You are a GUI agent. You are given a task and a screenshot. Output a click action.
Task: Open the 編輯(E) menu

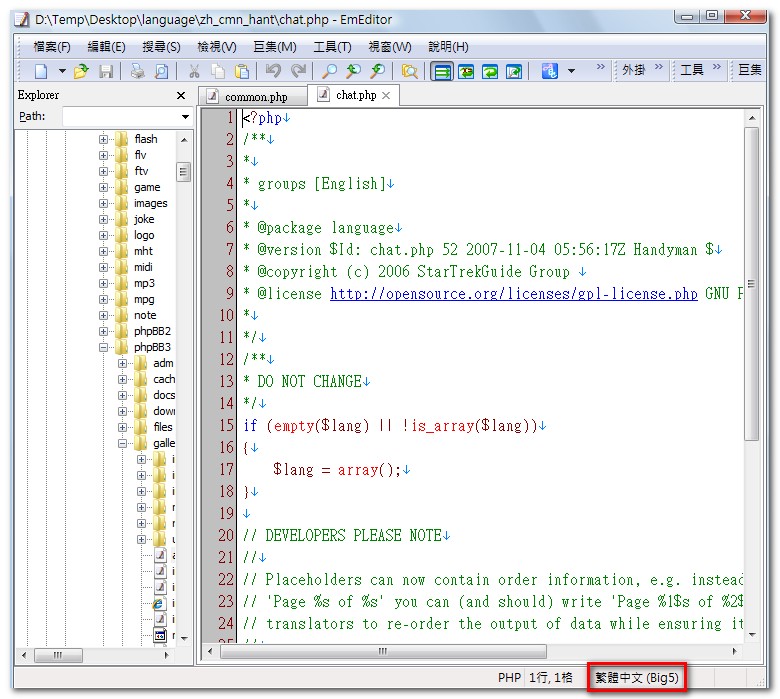pos(106,47)
